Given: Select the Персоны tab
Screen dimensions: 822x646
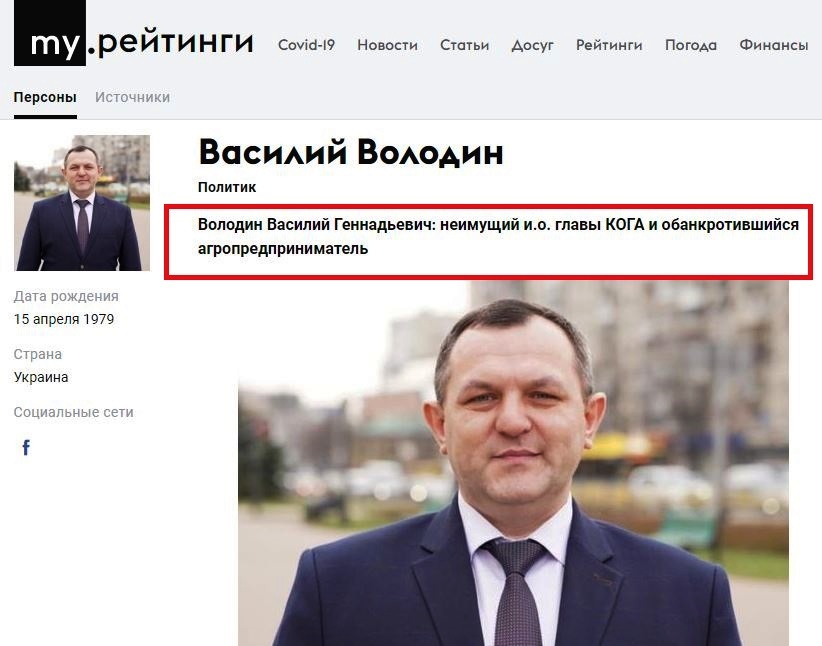Looking at the screenshot, I should click(x=45, y=98).
